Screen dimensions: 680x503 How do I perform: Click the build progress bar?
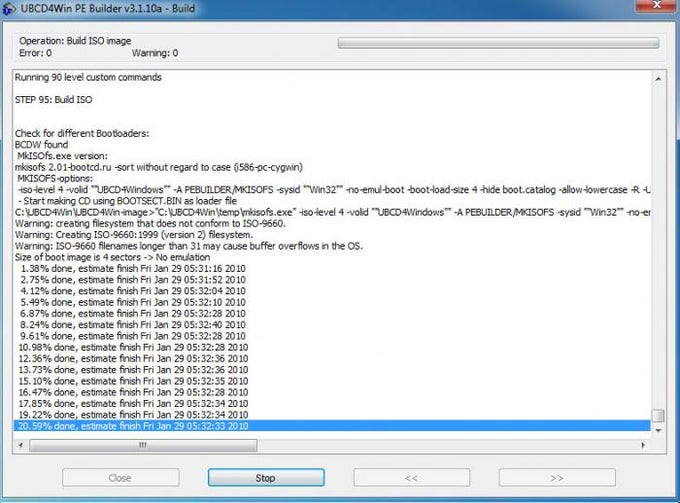click(498, 42)
